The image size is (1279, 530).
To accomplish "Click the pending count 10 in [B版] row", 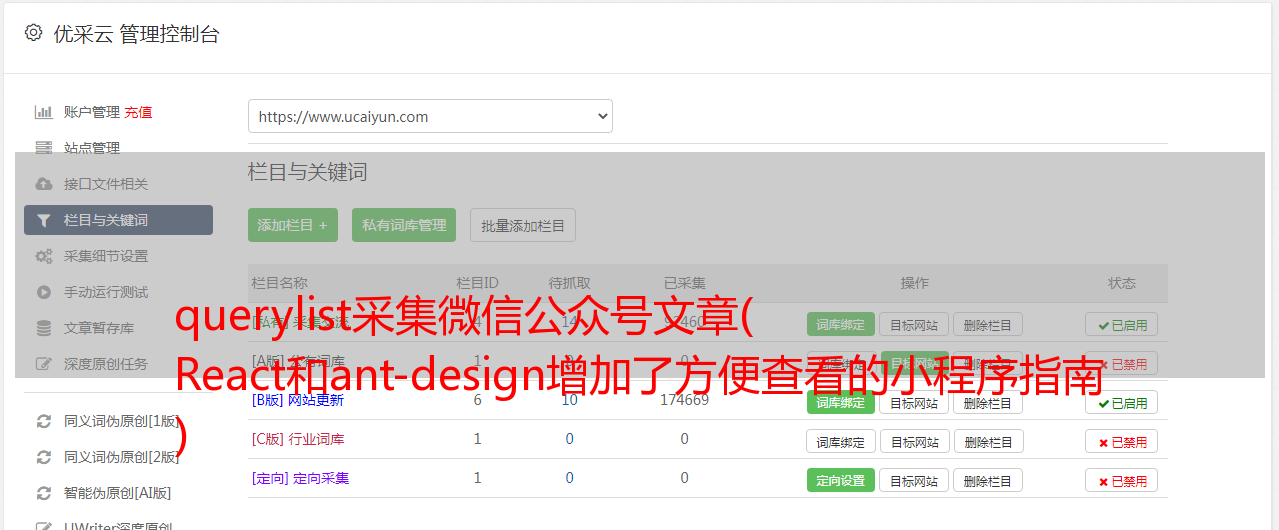I will [569, 400].
